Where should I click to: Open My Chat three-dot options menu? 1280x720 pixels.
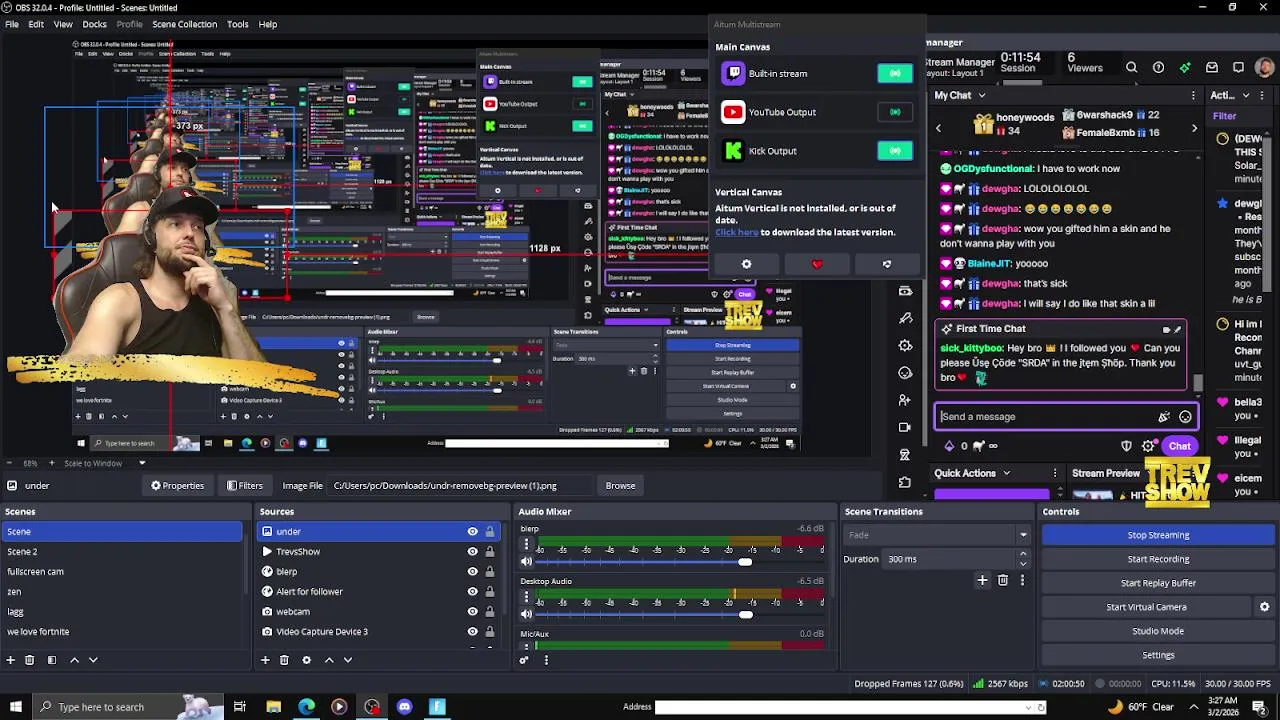tap(1193, 96)
